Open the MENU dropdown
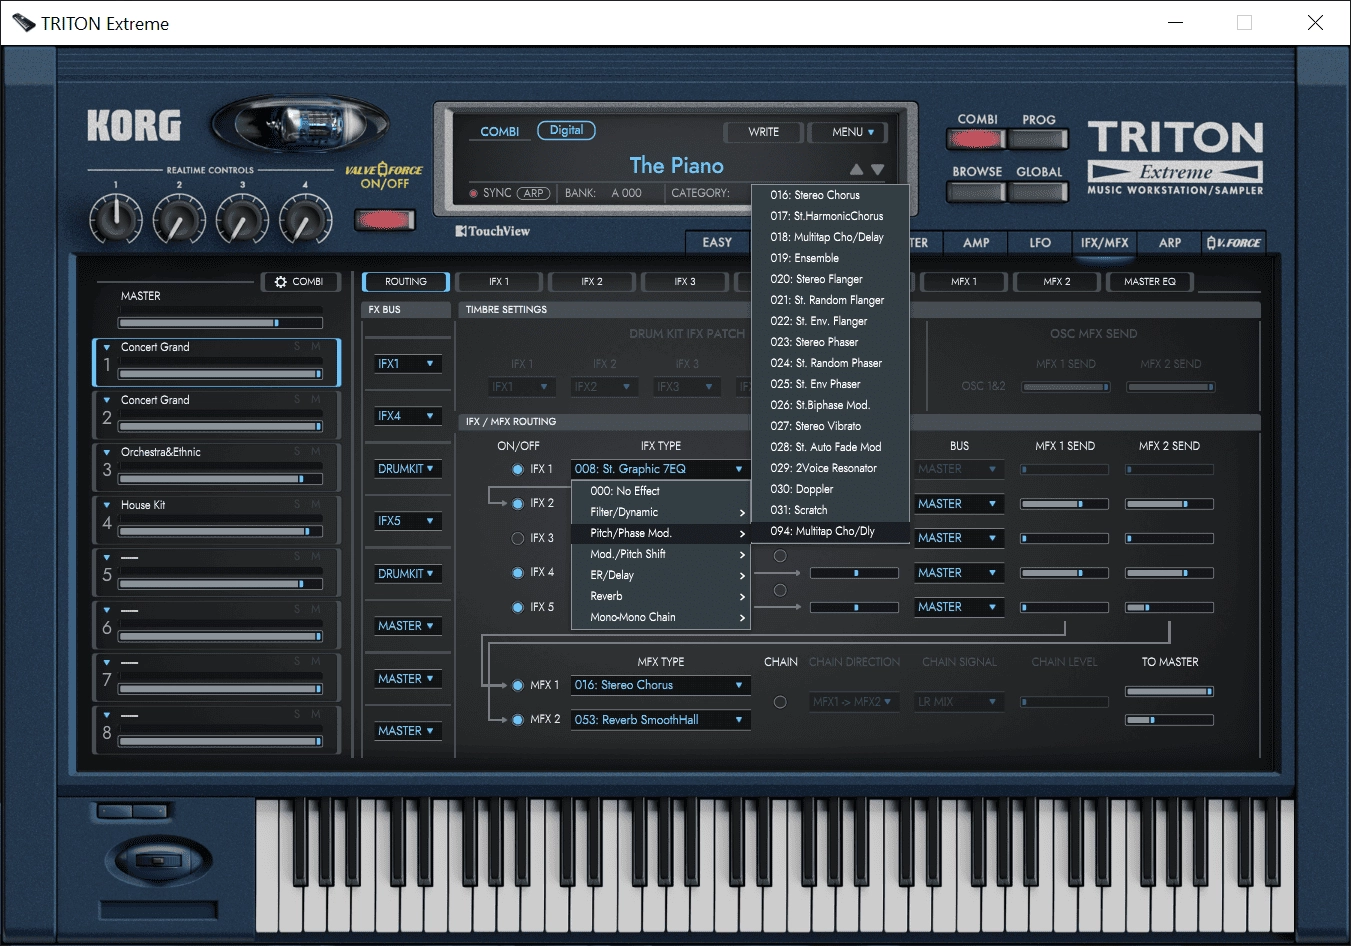 847,132
